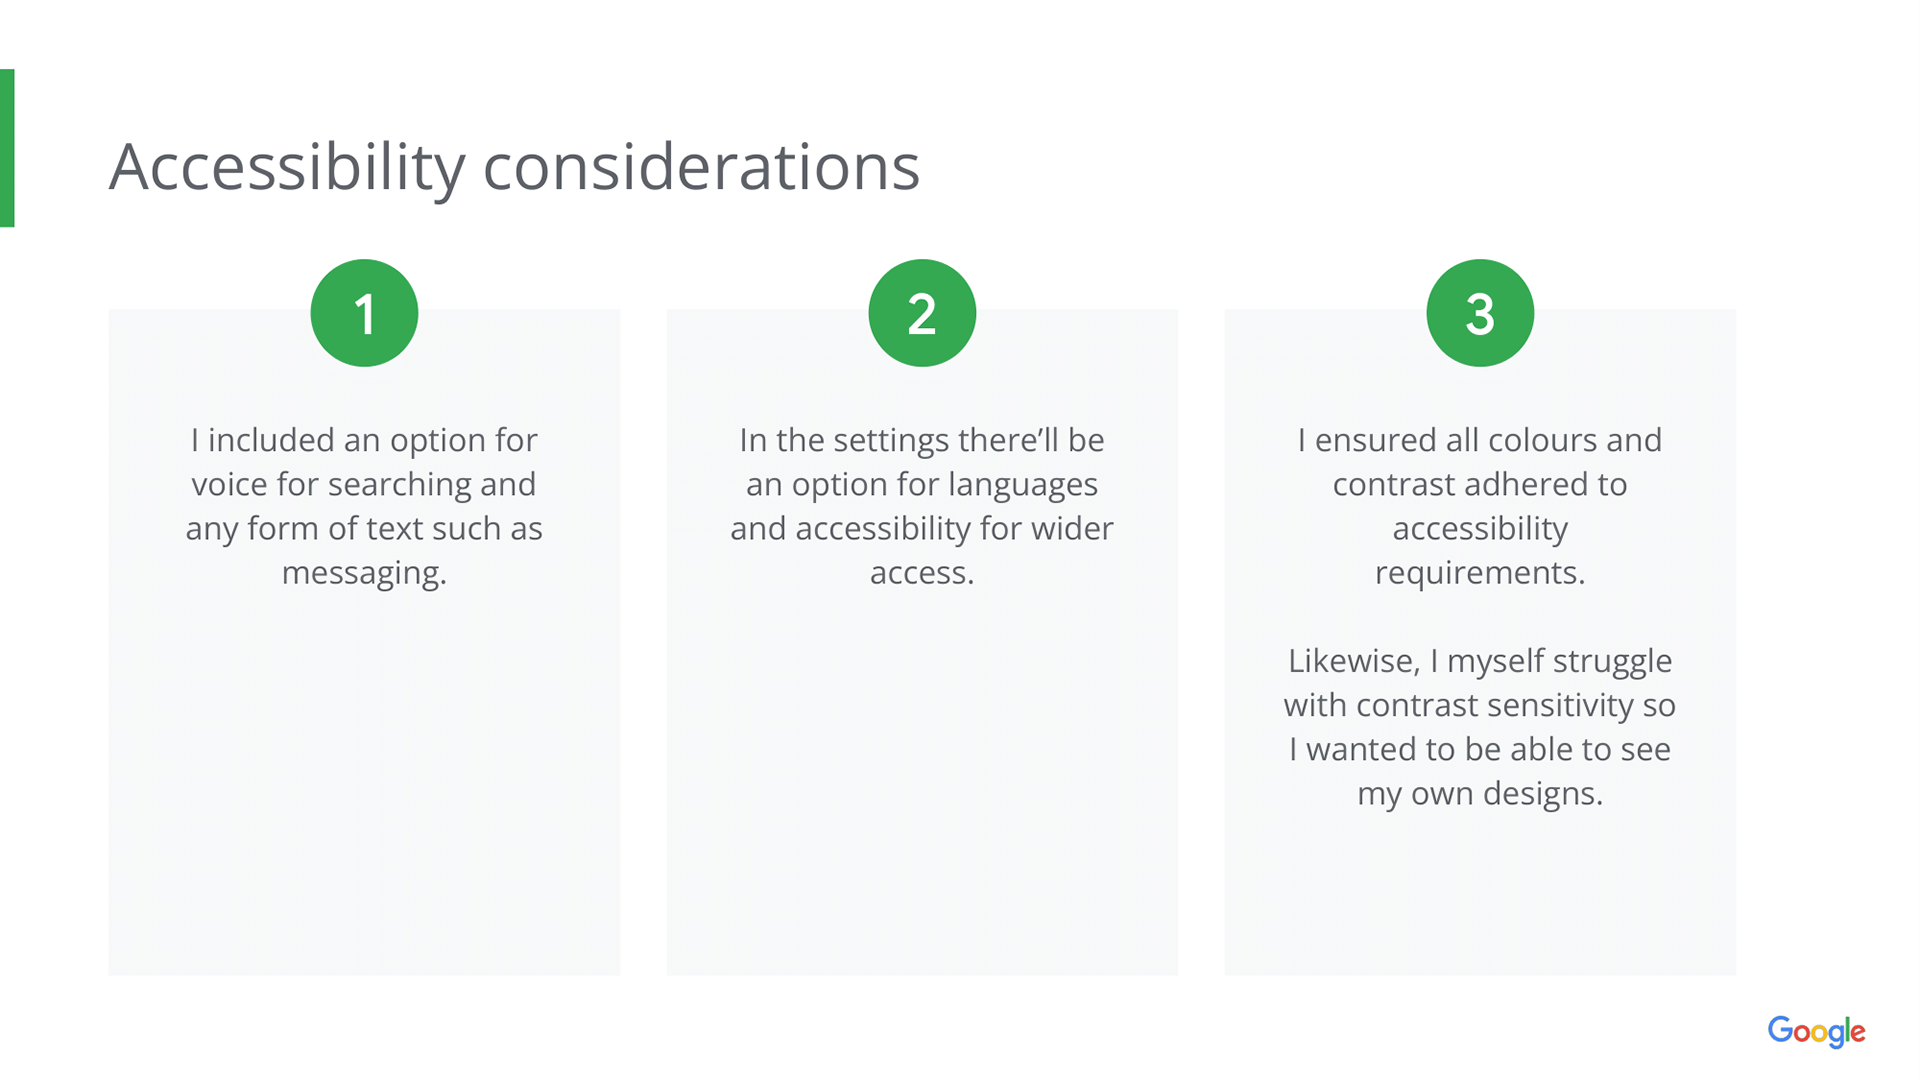Select the third grey card panel
The height and width of the screenshot is (1080, 1920).
1480,900
